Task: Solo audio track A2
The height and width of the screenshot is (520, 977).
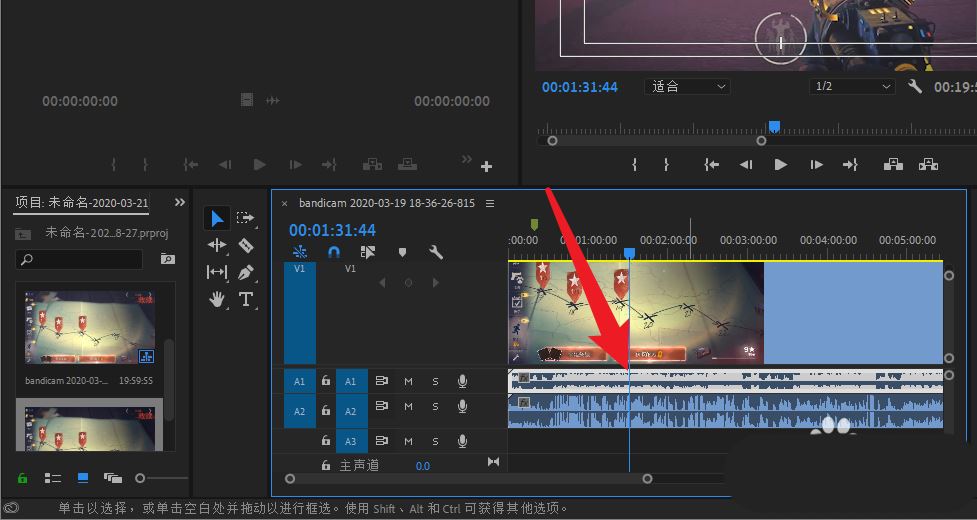Action: [435, 407]
